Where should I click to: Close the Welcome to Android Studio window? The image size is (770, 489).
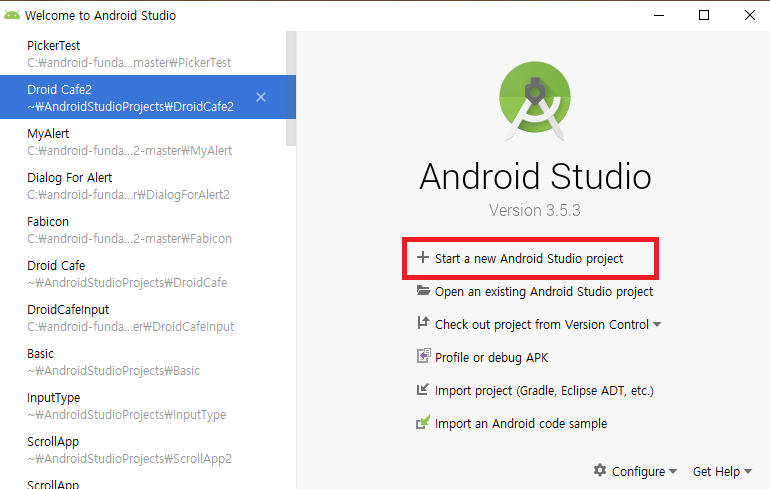pyautogui.click(x=749, y=15)
